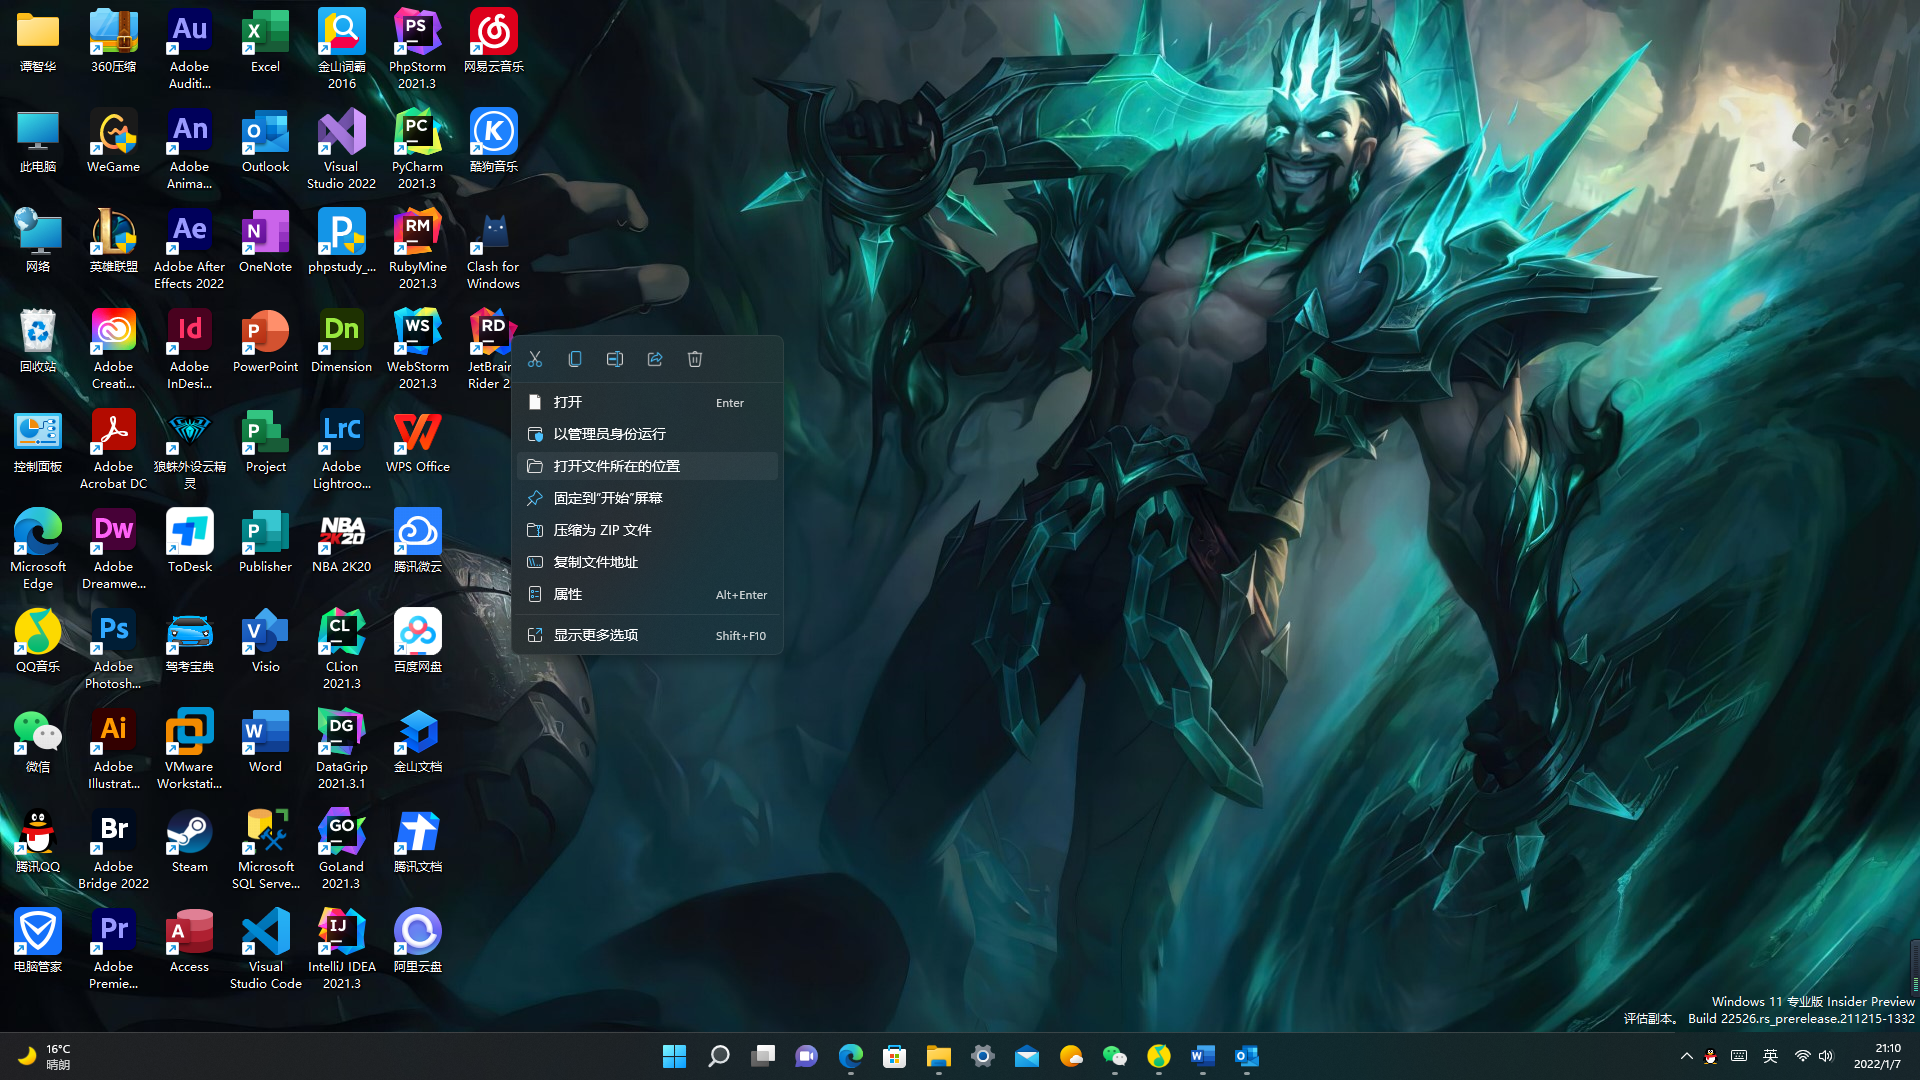Viewport: 1920px width, 1080px height.
Task: Click the Share icon in context menu
Action: [655, 359]
